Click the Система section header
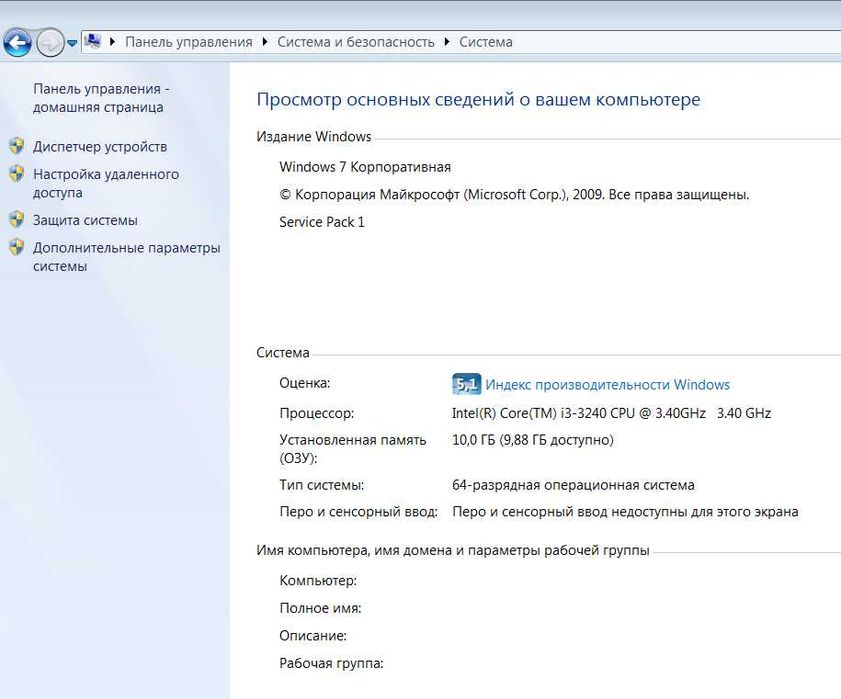The width and height of the screenshot is (841, 699). click(283, 352)
